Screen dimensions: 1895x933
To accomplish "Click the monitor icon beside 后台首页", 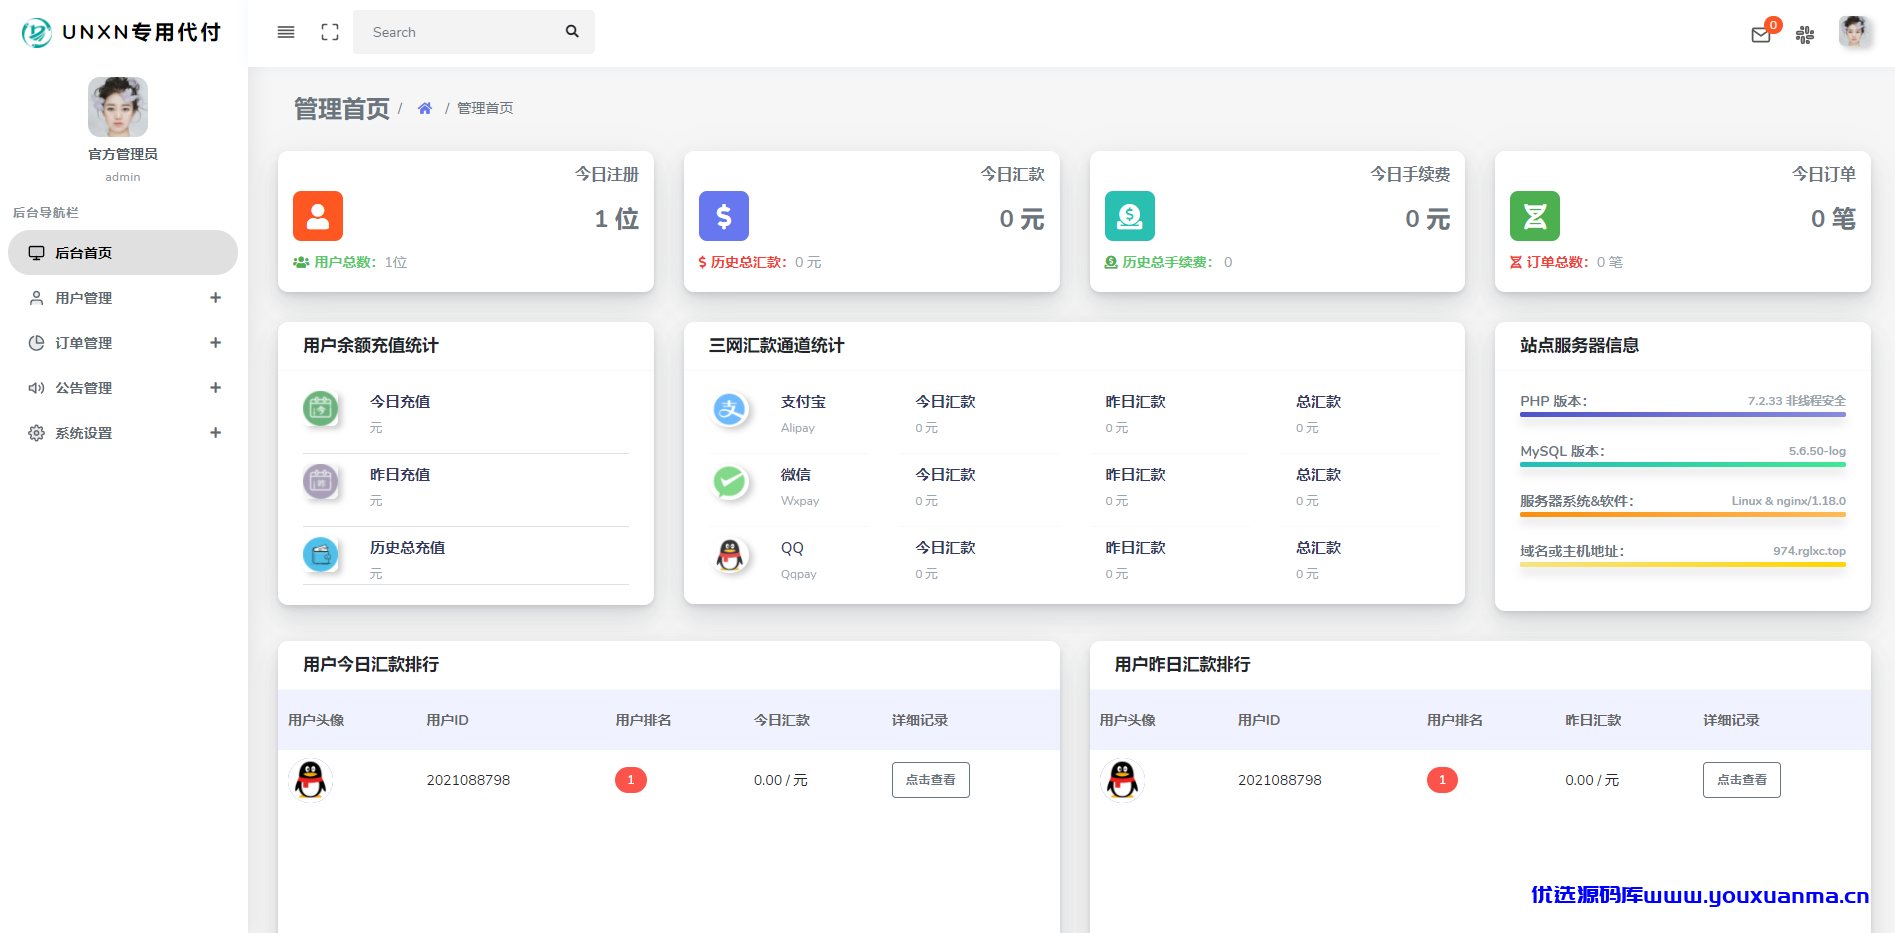I will pos(36,253).
